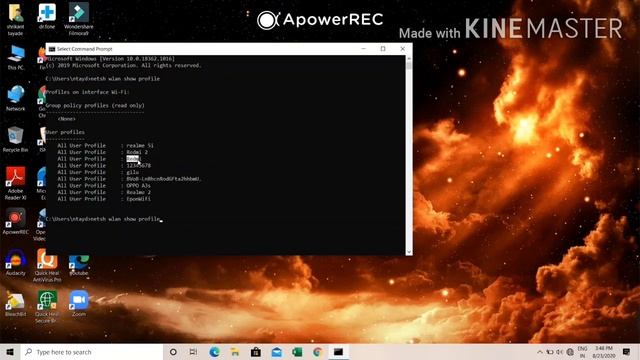
Task: Click the 'OPPO A3s' profile name
Action: click(138, 185)
